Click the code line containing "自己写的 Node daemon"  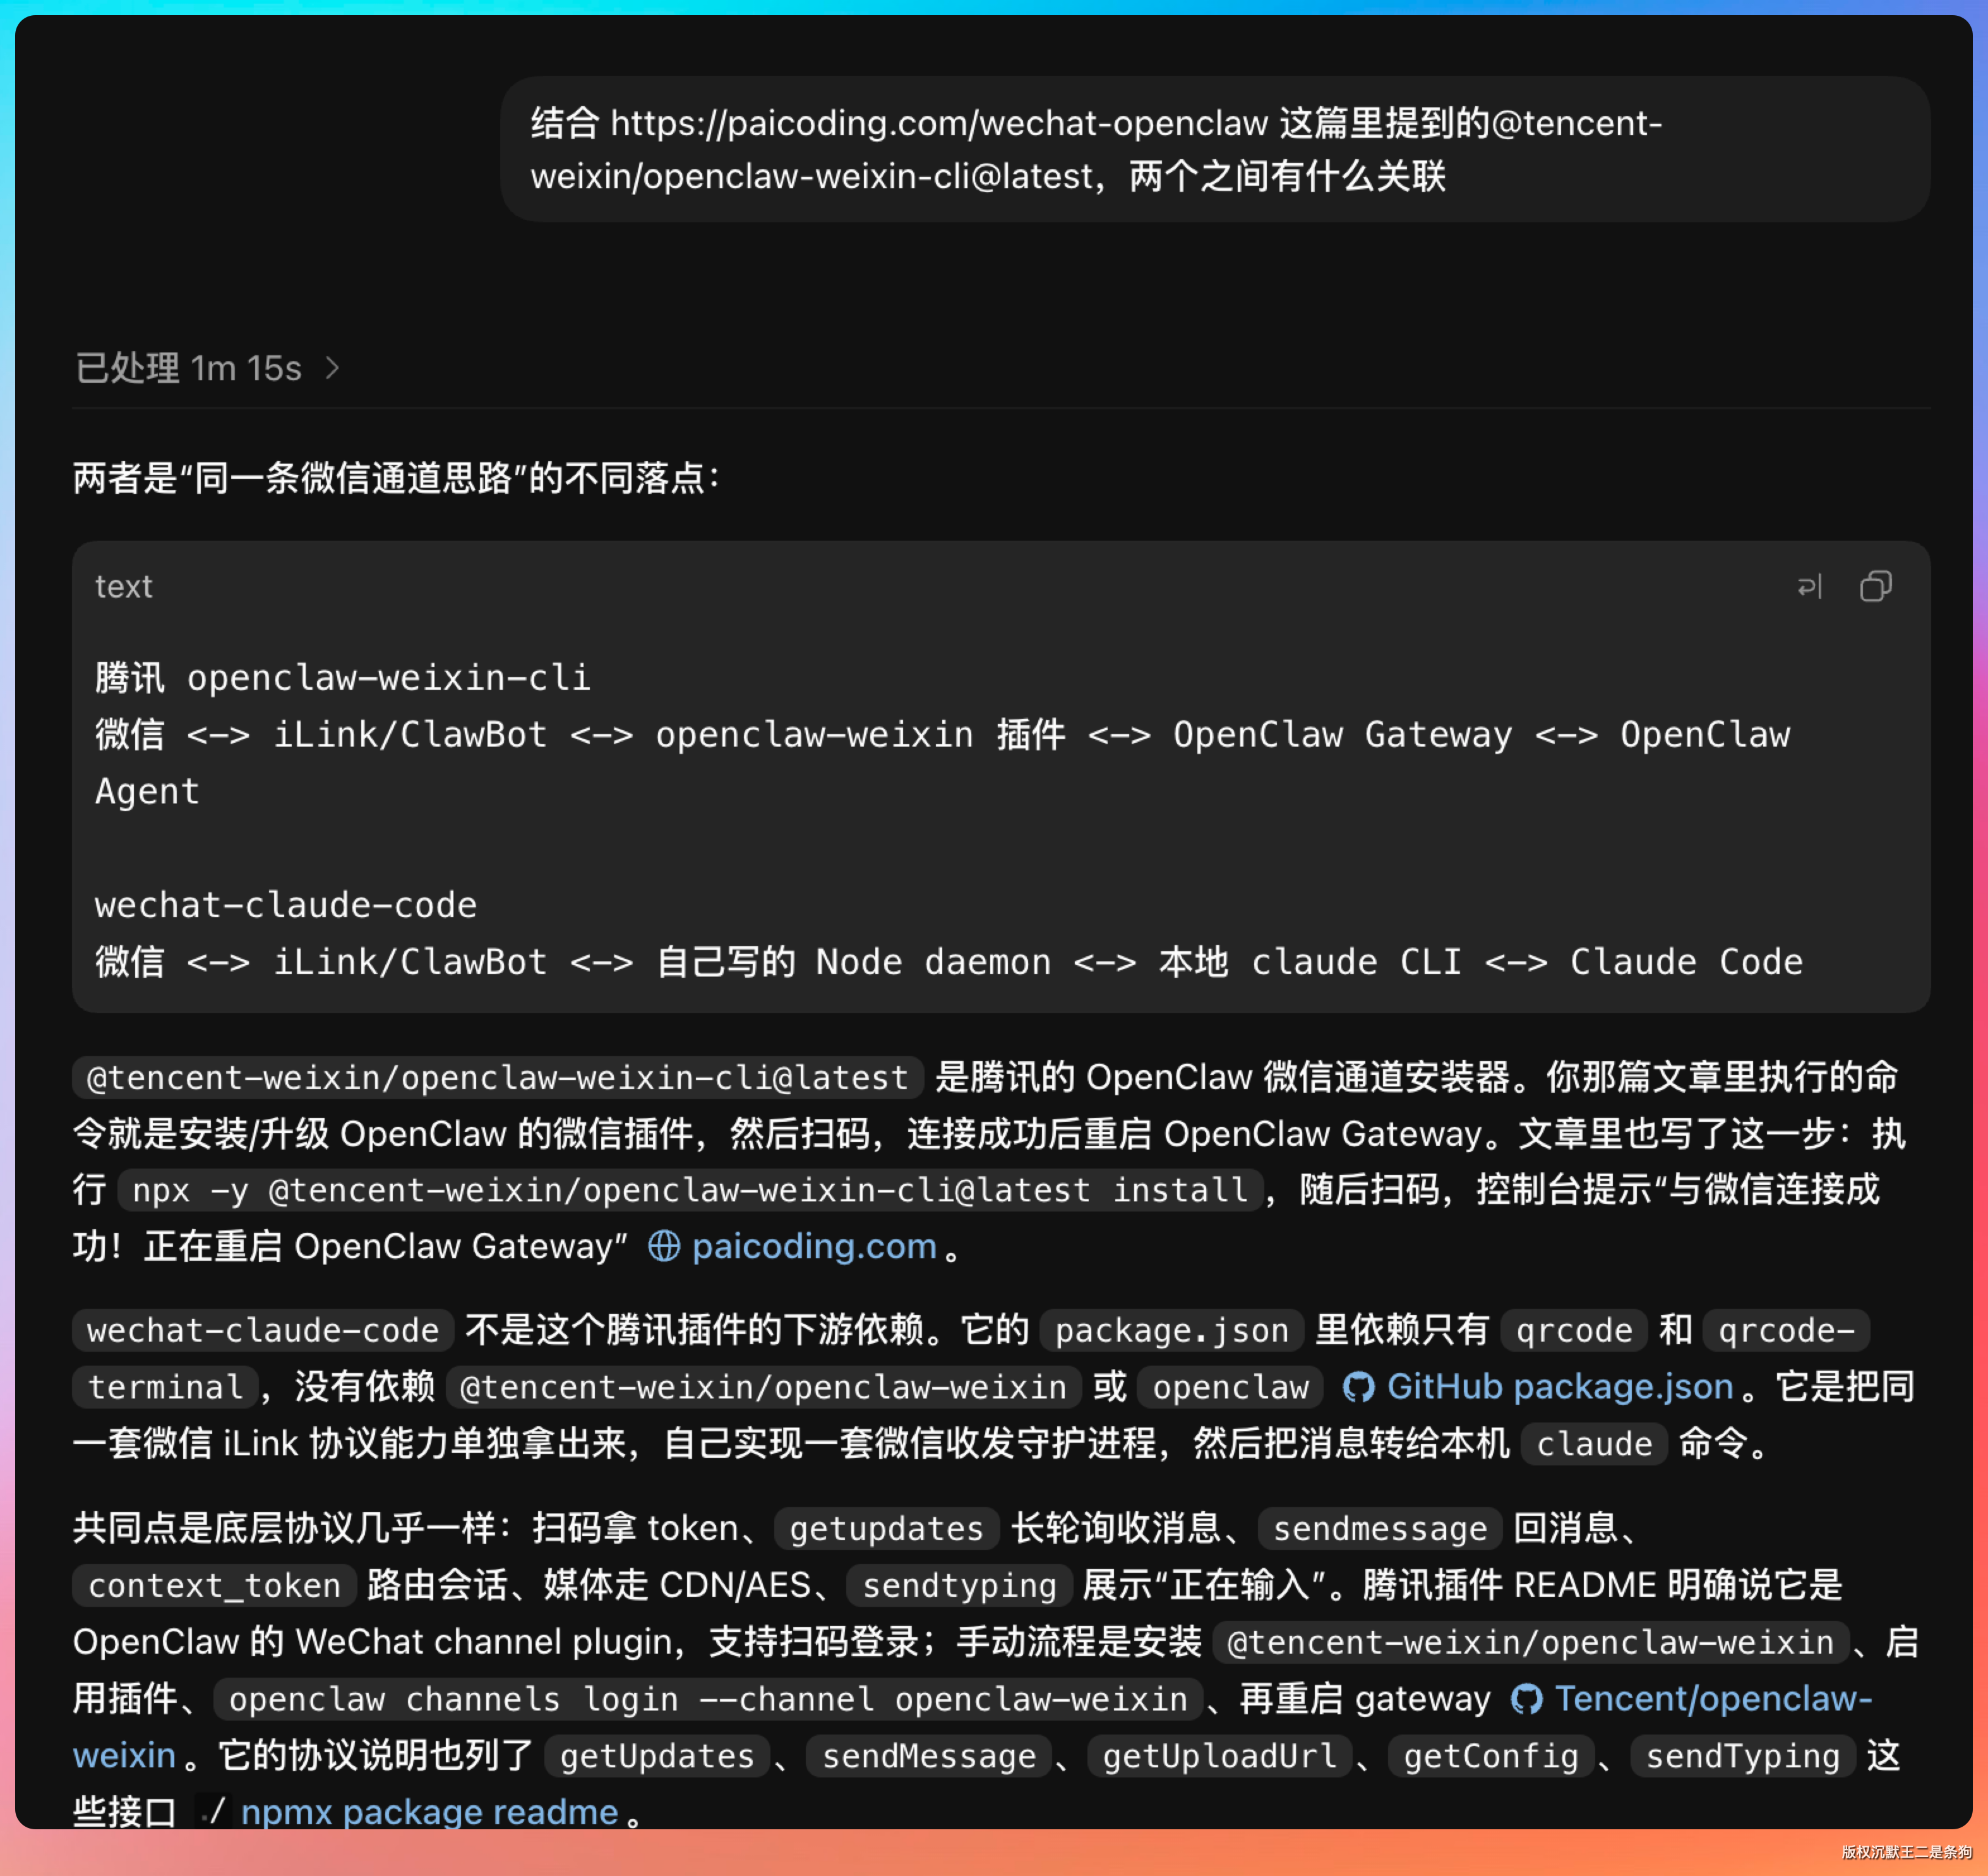(x=949, y=962)
